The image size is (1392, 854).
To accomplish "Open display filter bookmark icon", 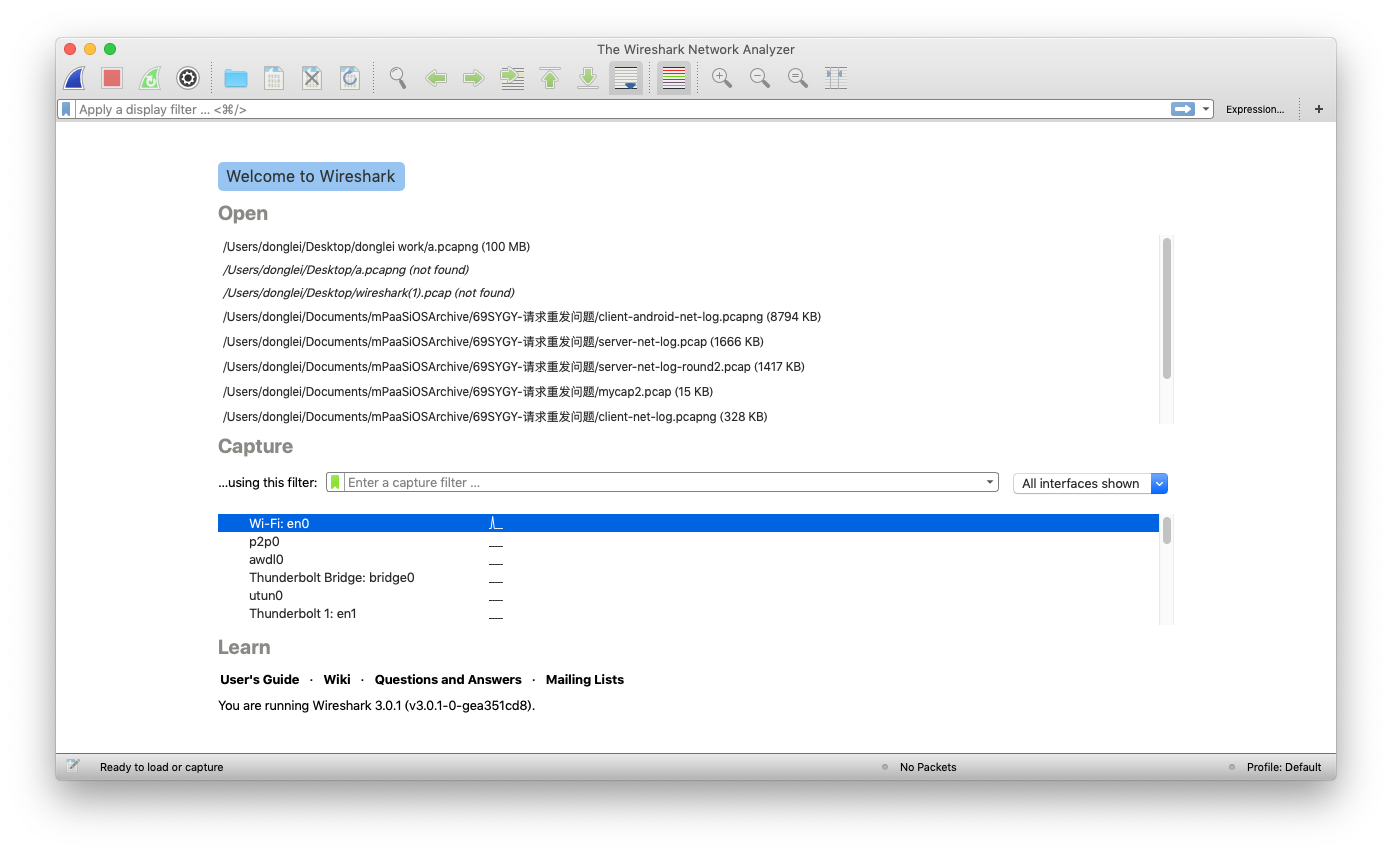I will [x=66, y=109].
